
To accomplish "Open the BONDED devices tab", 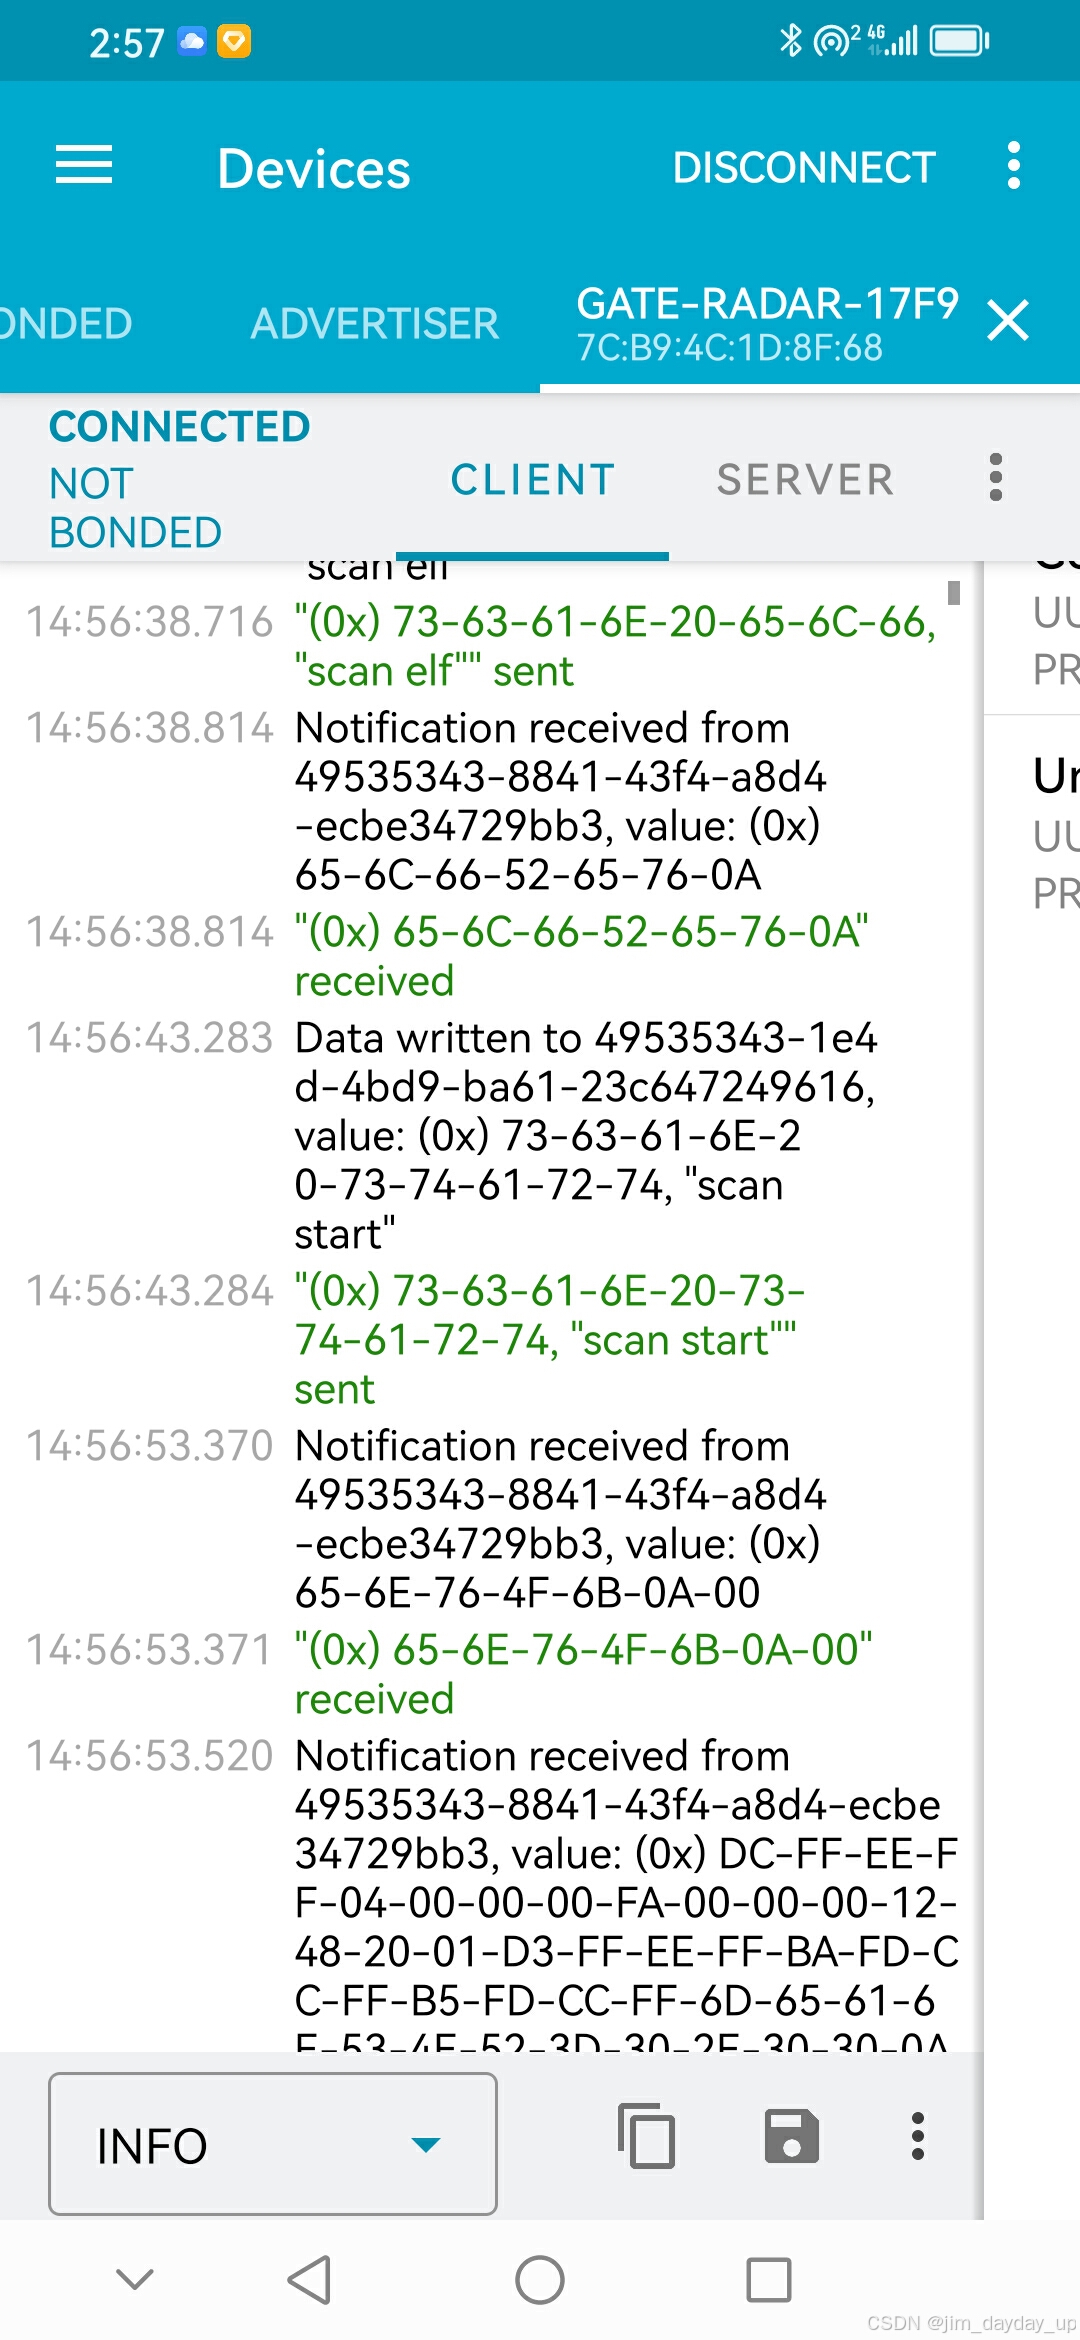I will coord(65,323).
